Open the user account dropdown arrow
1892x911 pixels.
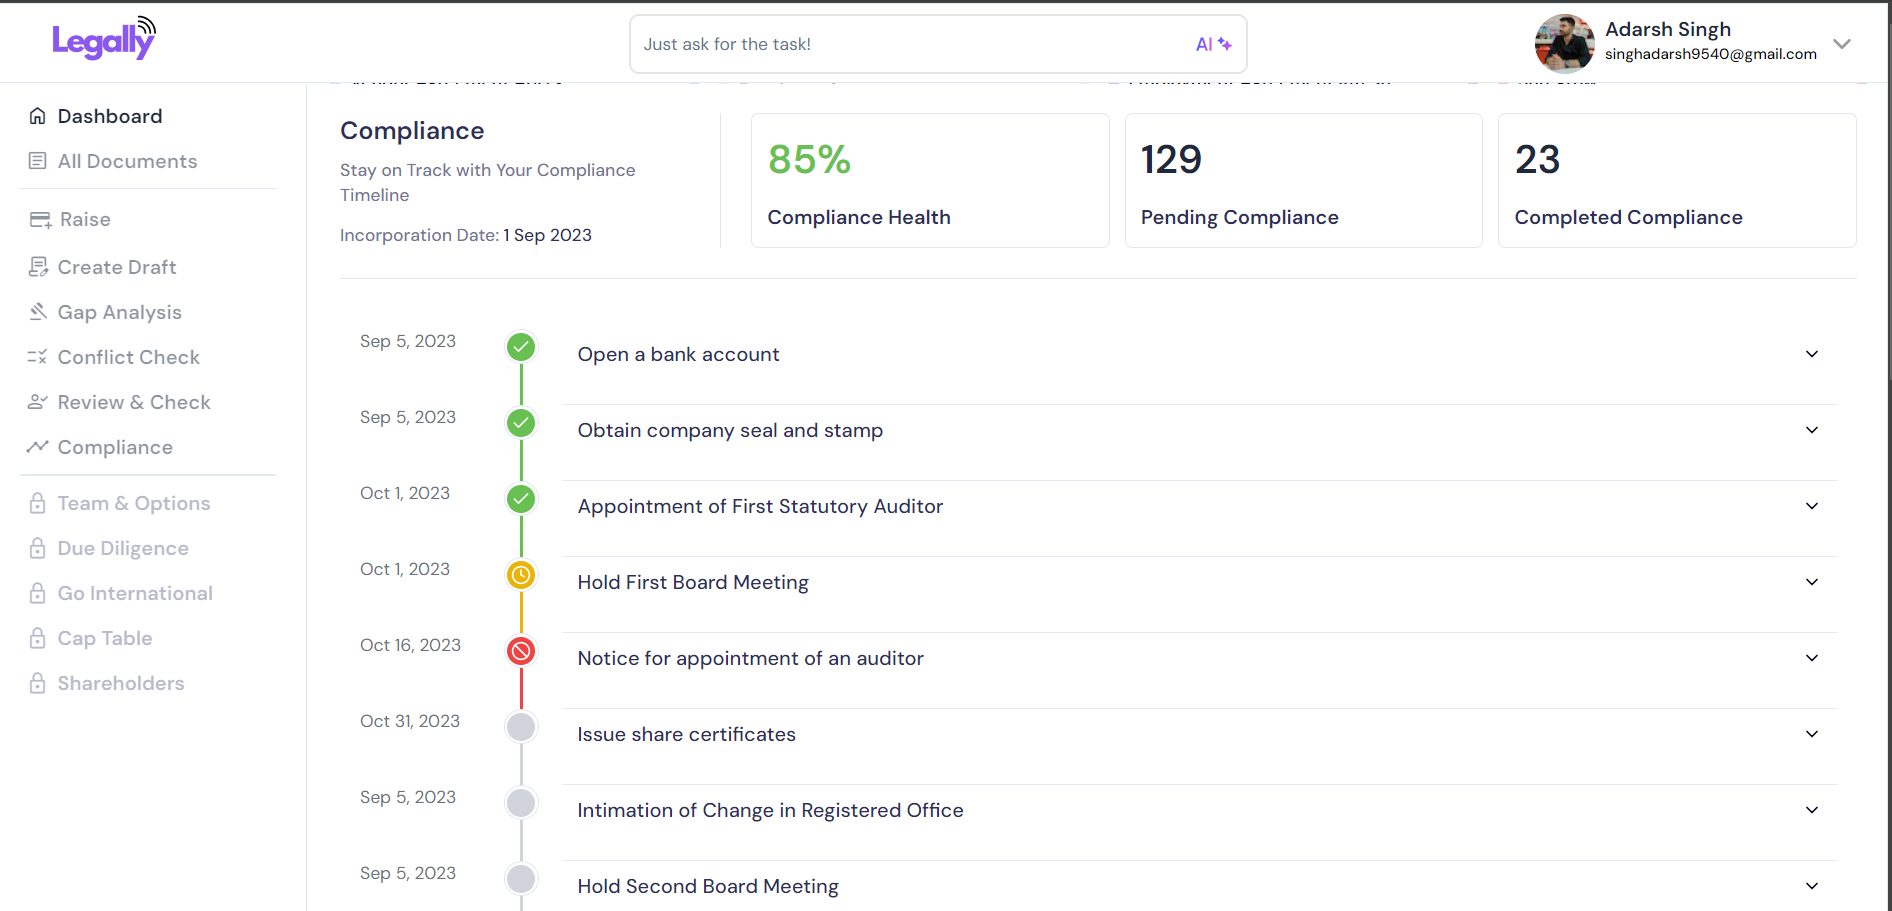(1842, 44)
